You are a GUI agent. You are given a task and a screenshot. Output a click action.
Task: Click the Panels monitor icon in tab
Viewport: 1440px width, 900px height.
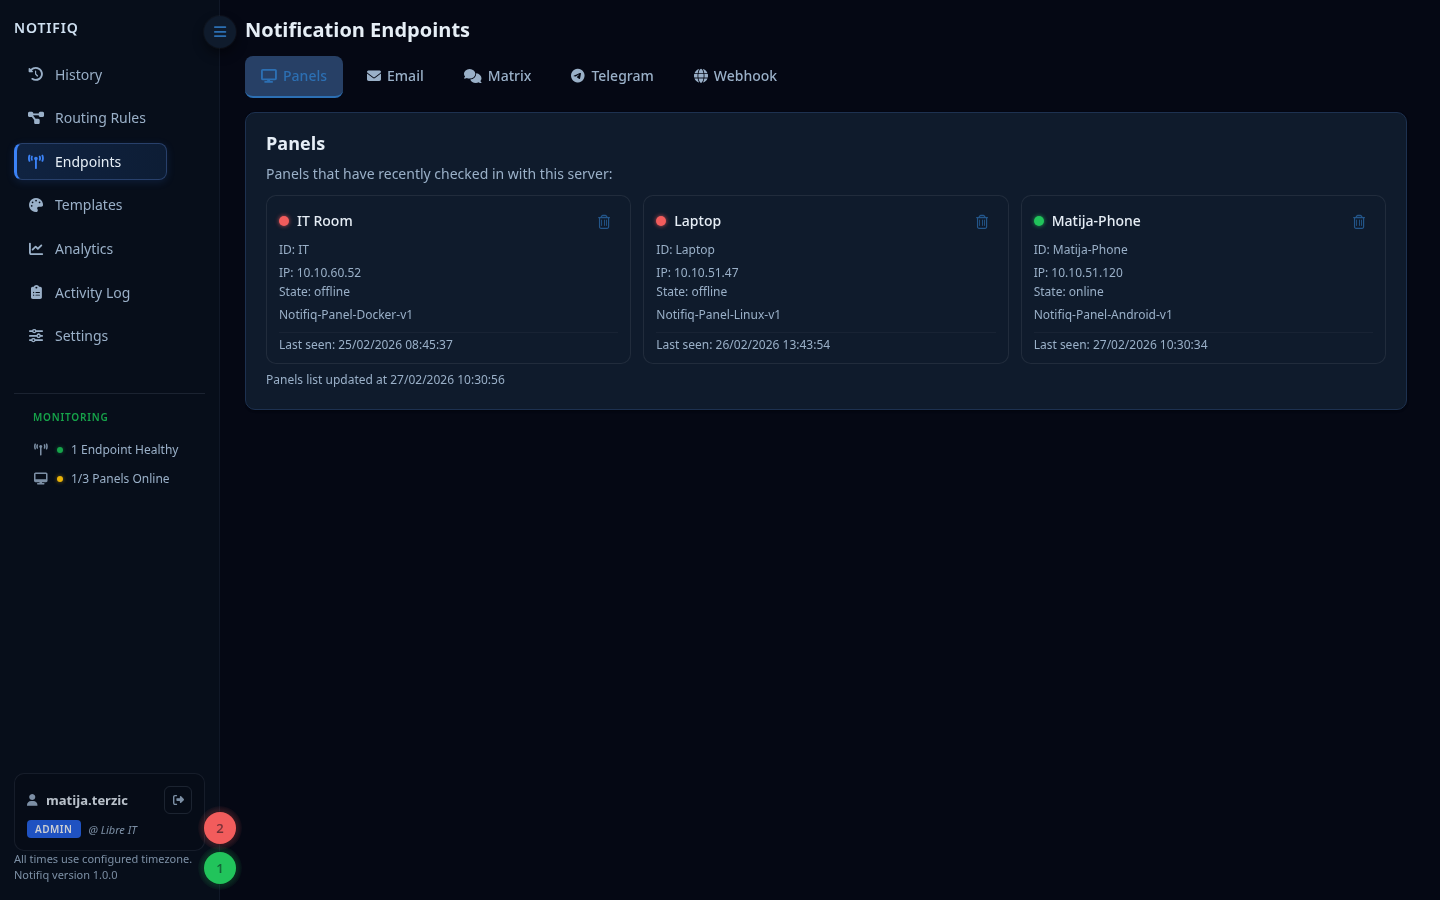coord(269,76)
